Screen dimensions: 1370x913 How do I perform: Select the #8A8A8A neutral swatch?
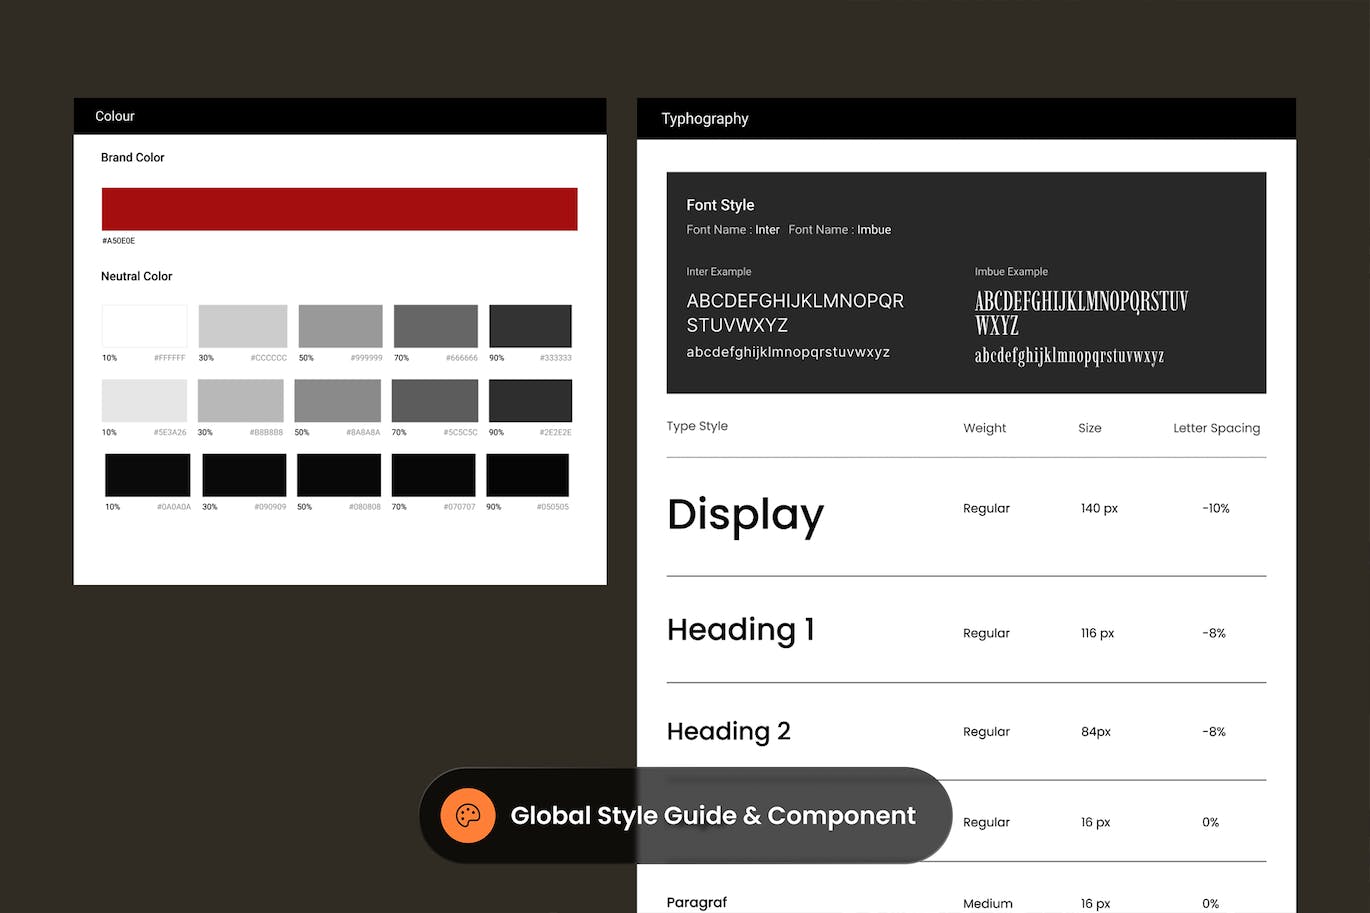pyautogui.click(x=337, y=401)
